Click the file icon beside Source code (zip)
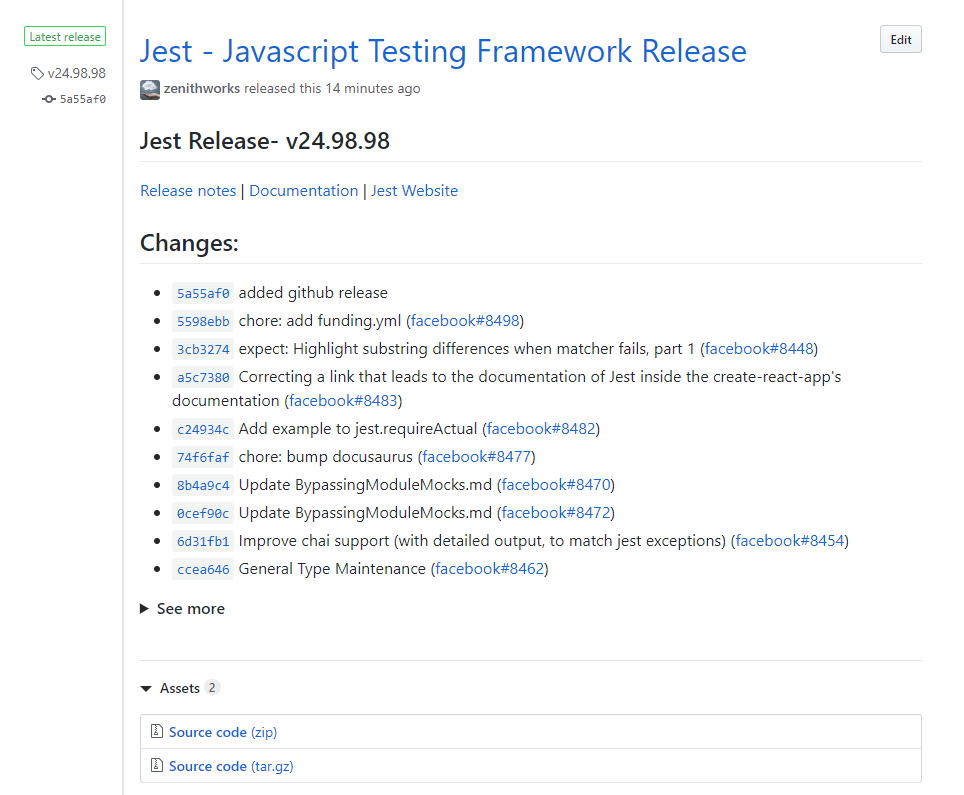The width and height of the screenshot is (964, 795). coord(157,731)
